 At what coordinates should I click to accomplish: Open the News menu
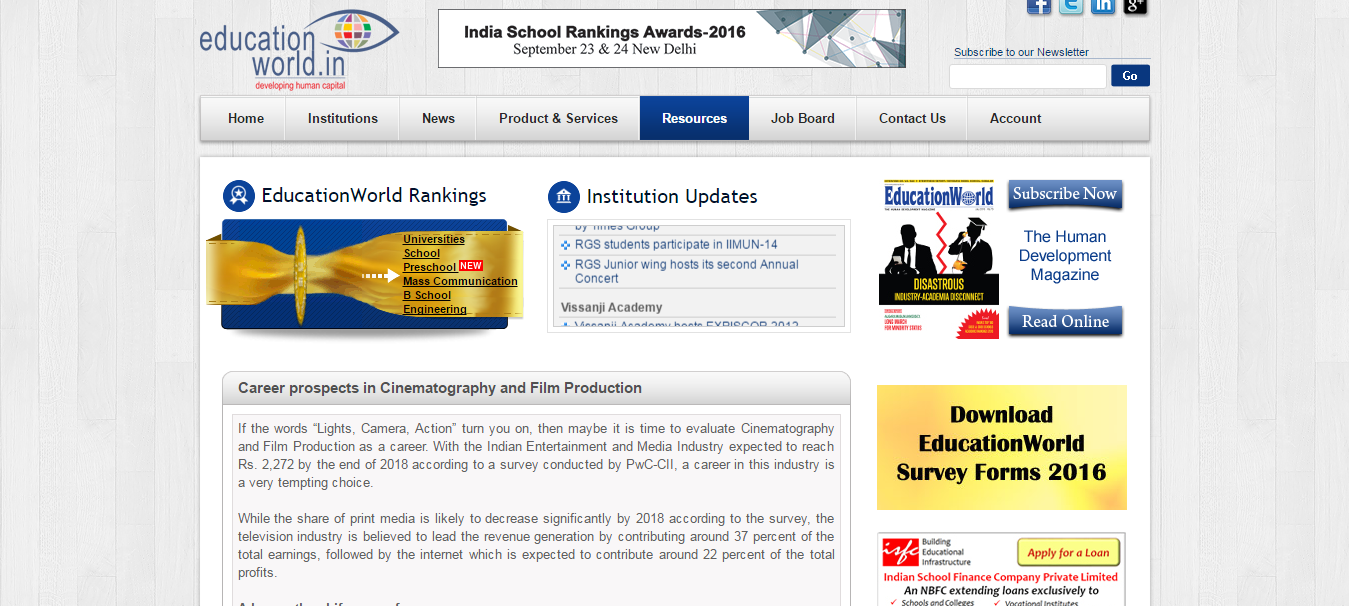point(438,118)
